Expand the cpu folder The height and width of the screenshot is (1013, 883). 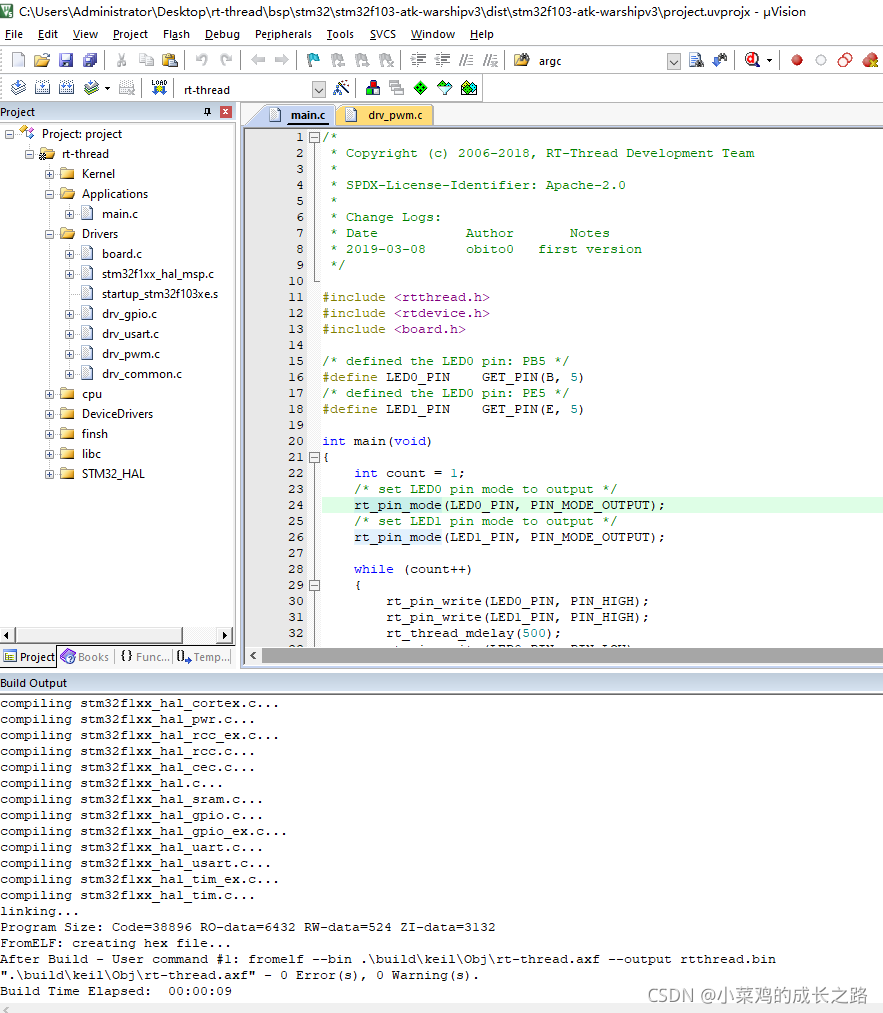tap(50, 394)
